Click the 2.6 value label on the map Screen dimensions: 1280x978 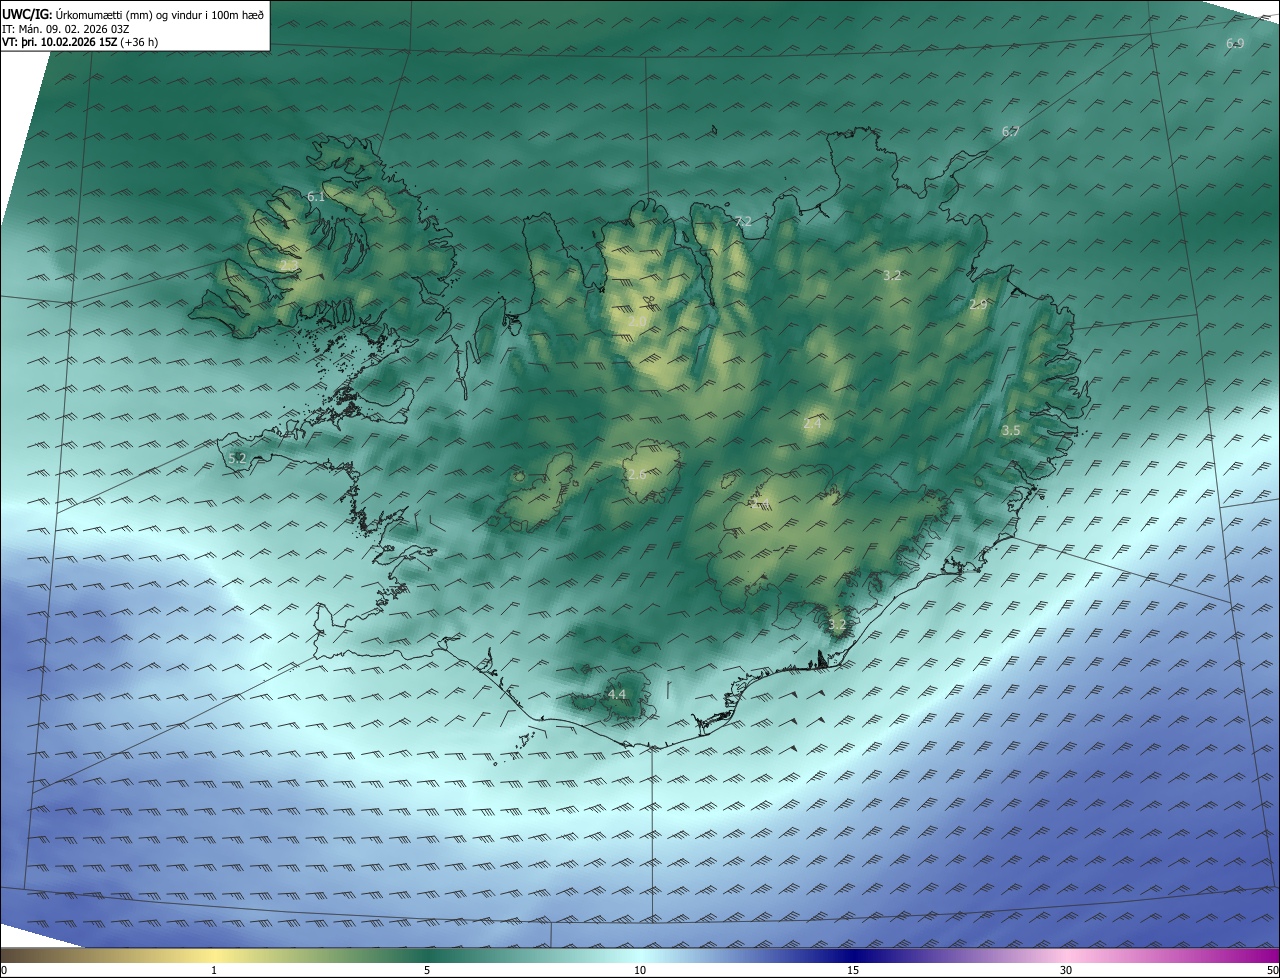636,475
